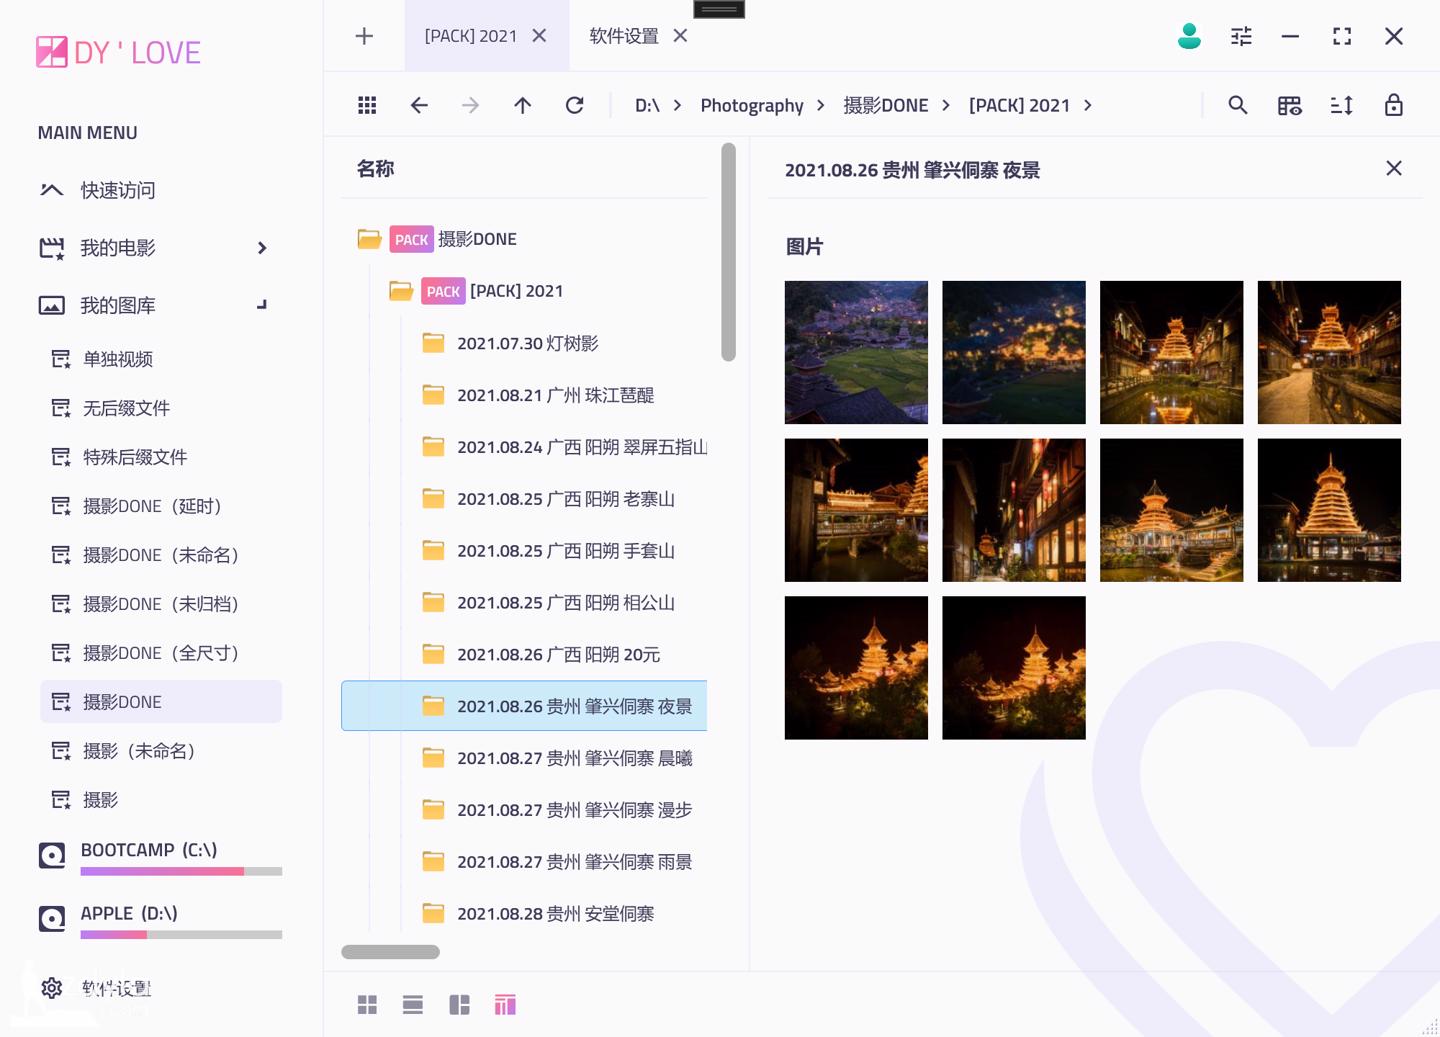Expand chevron after Photography breadcrumb
The width and height of the screenshot is (1440, 1037).
pyautogui.click(x=821, y=105)
